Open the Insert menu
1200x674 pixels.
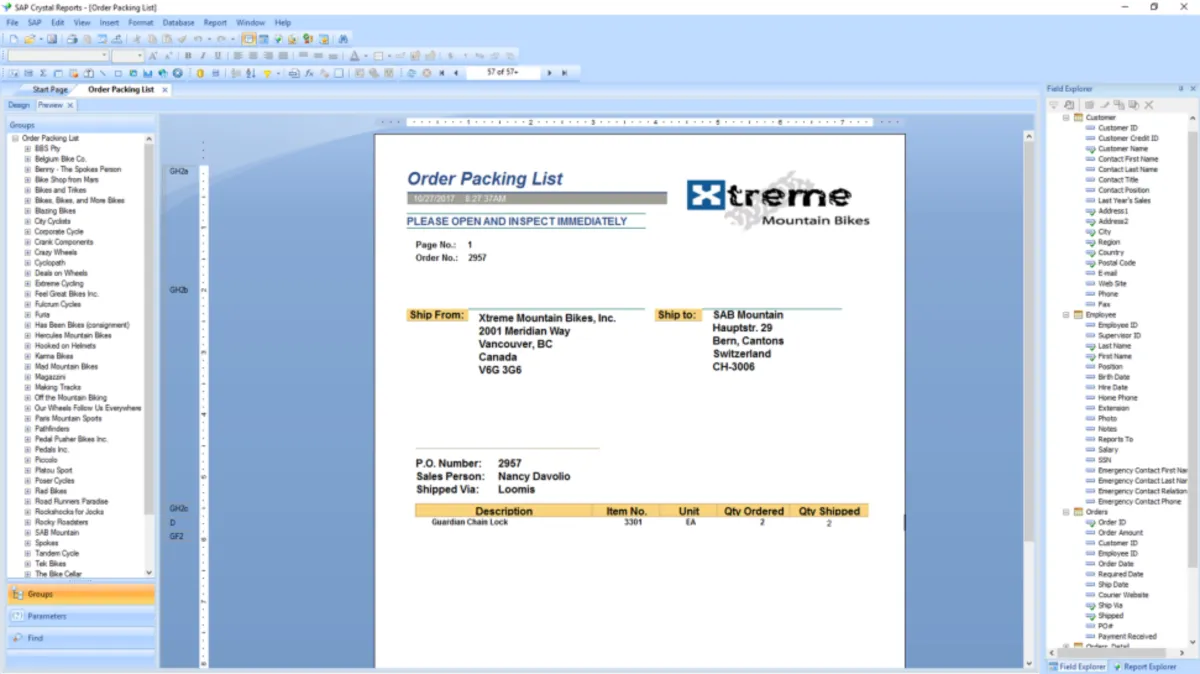point(109,22)
